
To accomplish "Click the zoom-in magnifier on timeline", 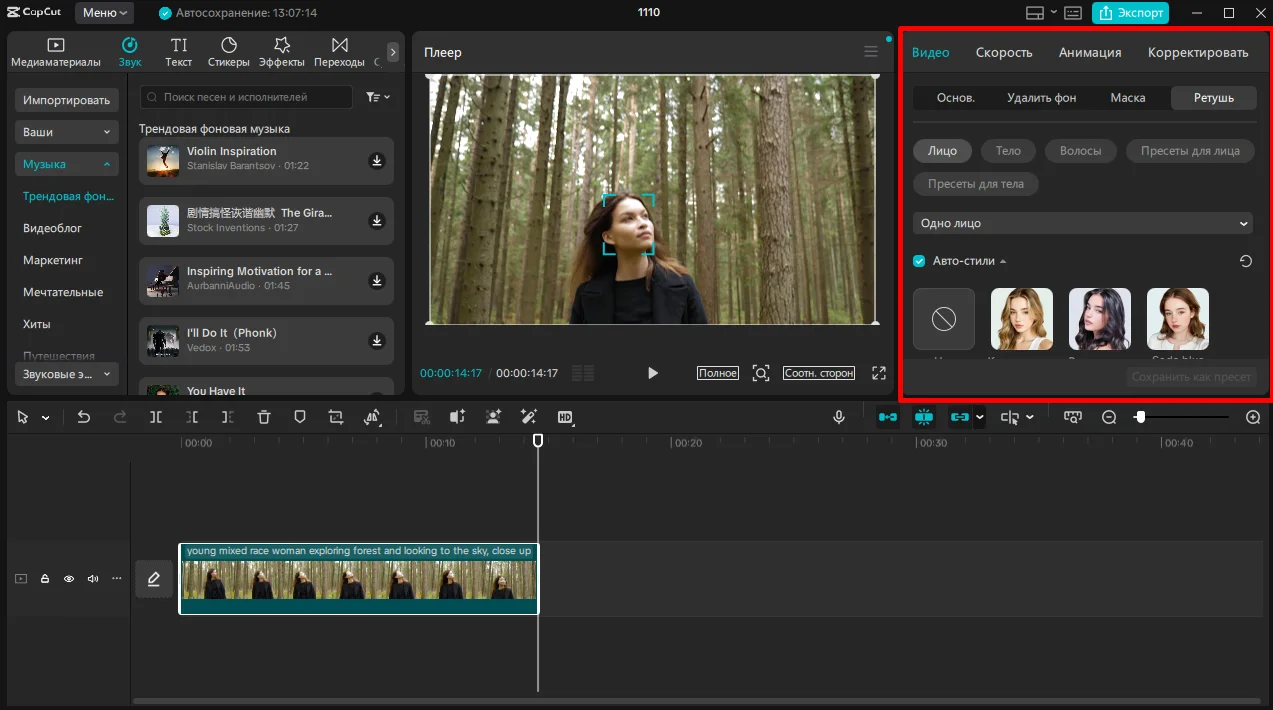I will click(1253, 417).
